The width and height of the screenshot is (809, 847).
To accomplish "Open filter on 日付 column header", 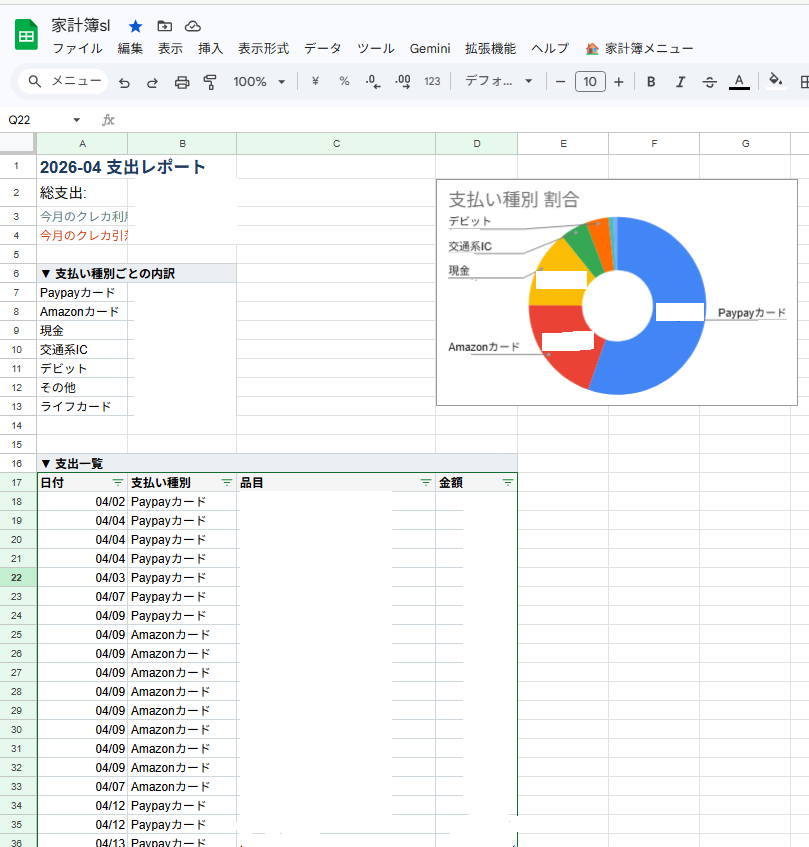I will (118, 482).
